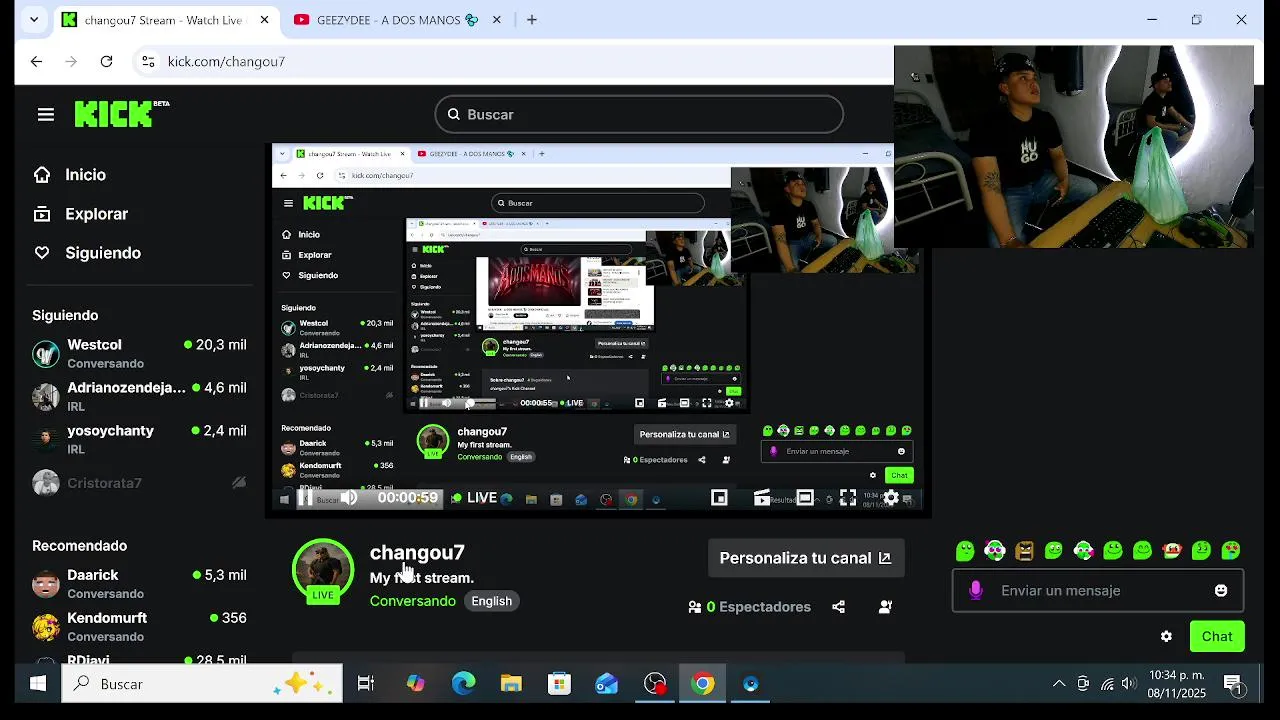Select the red clown-hair emote

(x=1172, y=551)
